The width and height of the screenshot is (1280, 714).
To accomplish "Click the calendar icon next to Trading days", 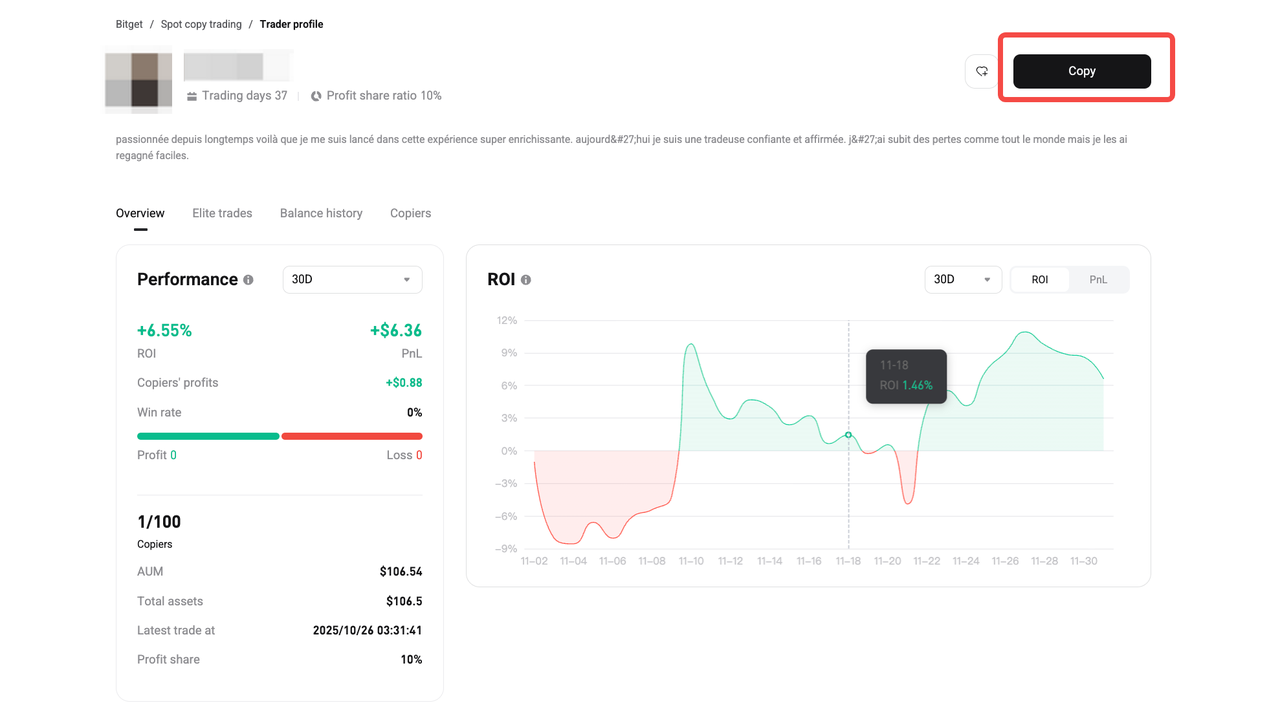I will click(190, 95).
